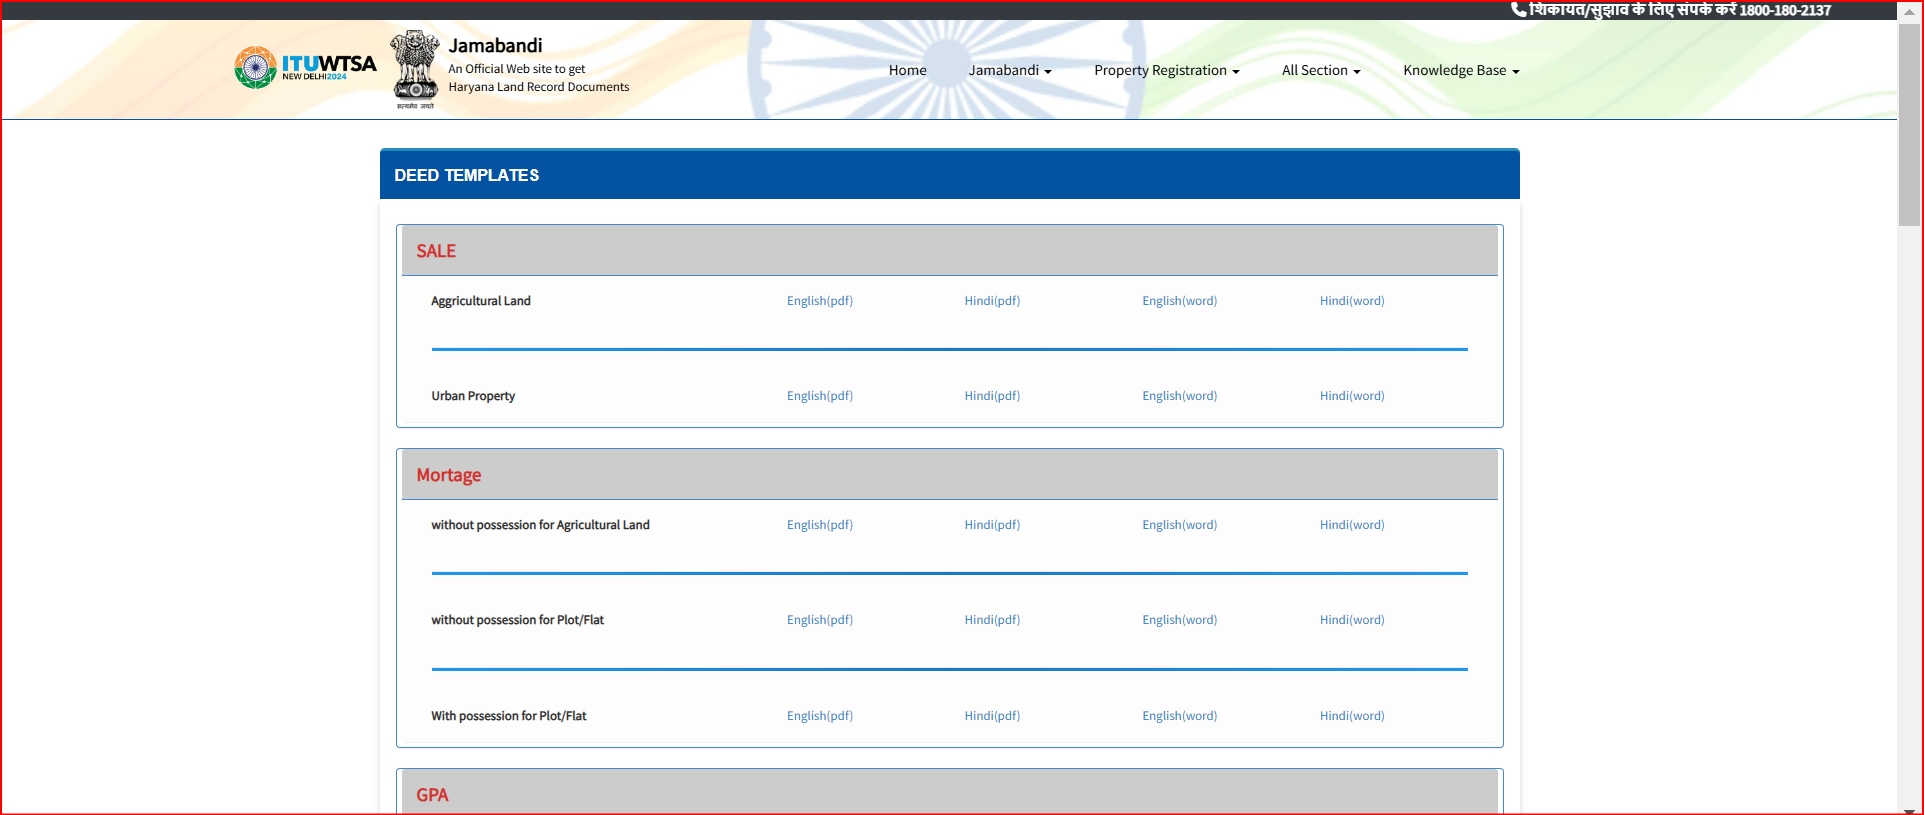1924x815 pixels.
Task: Download Hindi(word) for Urban Property
Action: (1351, 396)
